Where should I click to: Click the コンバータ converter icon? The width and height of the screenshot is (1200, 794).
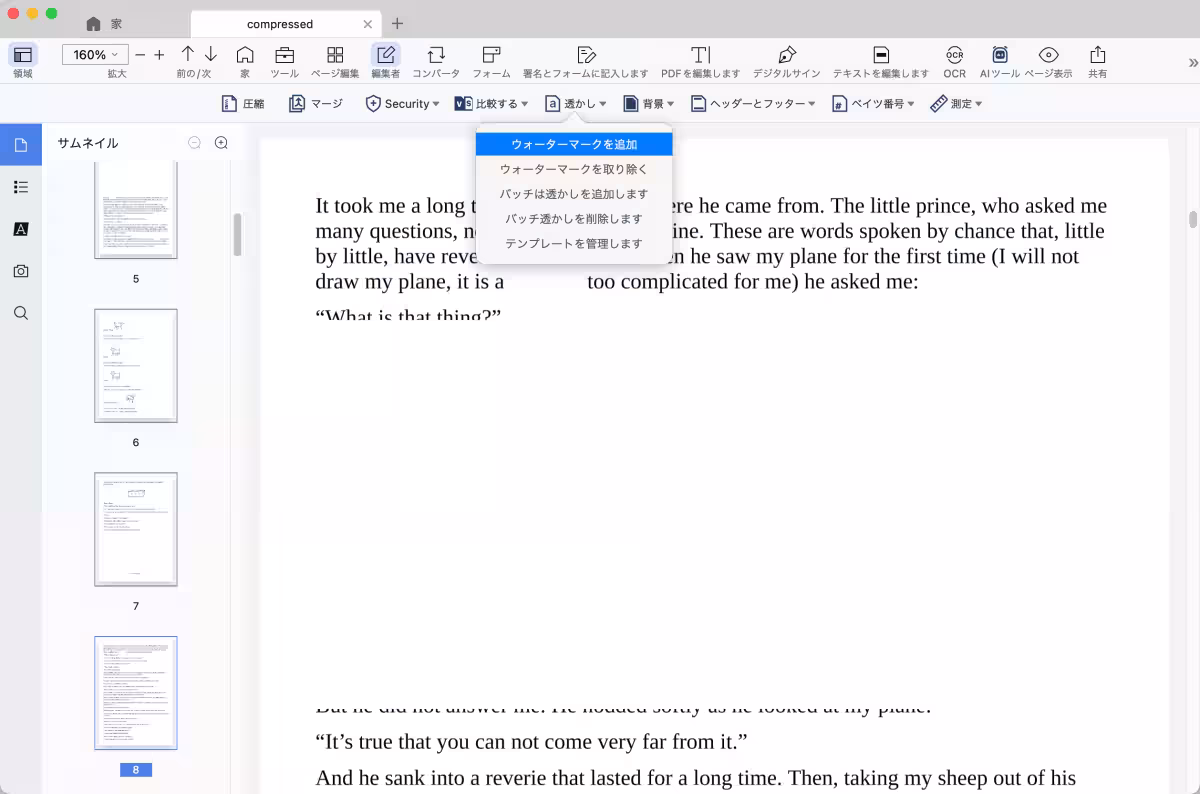(436, 55)
